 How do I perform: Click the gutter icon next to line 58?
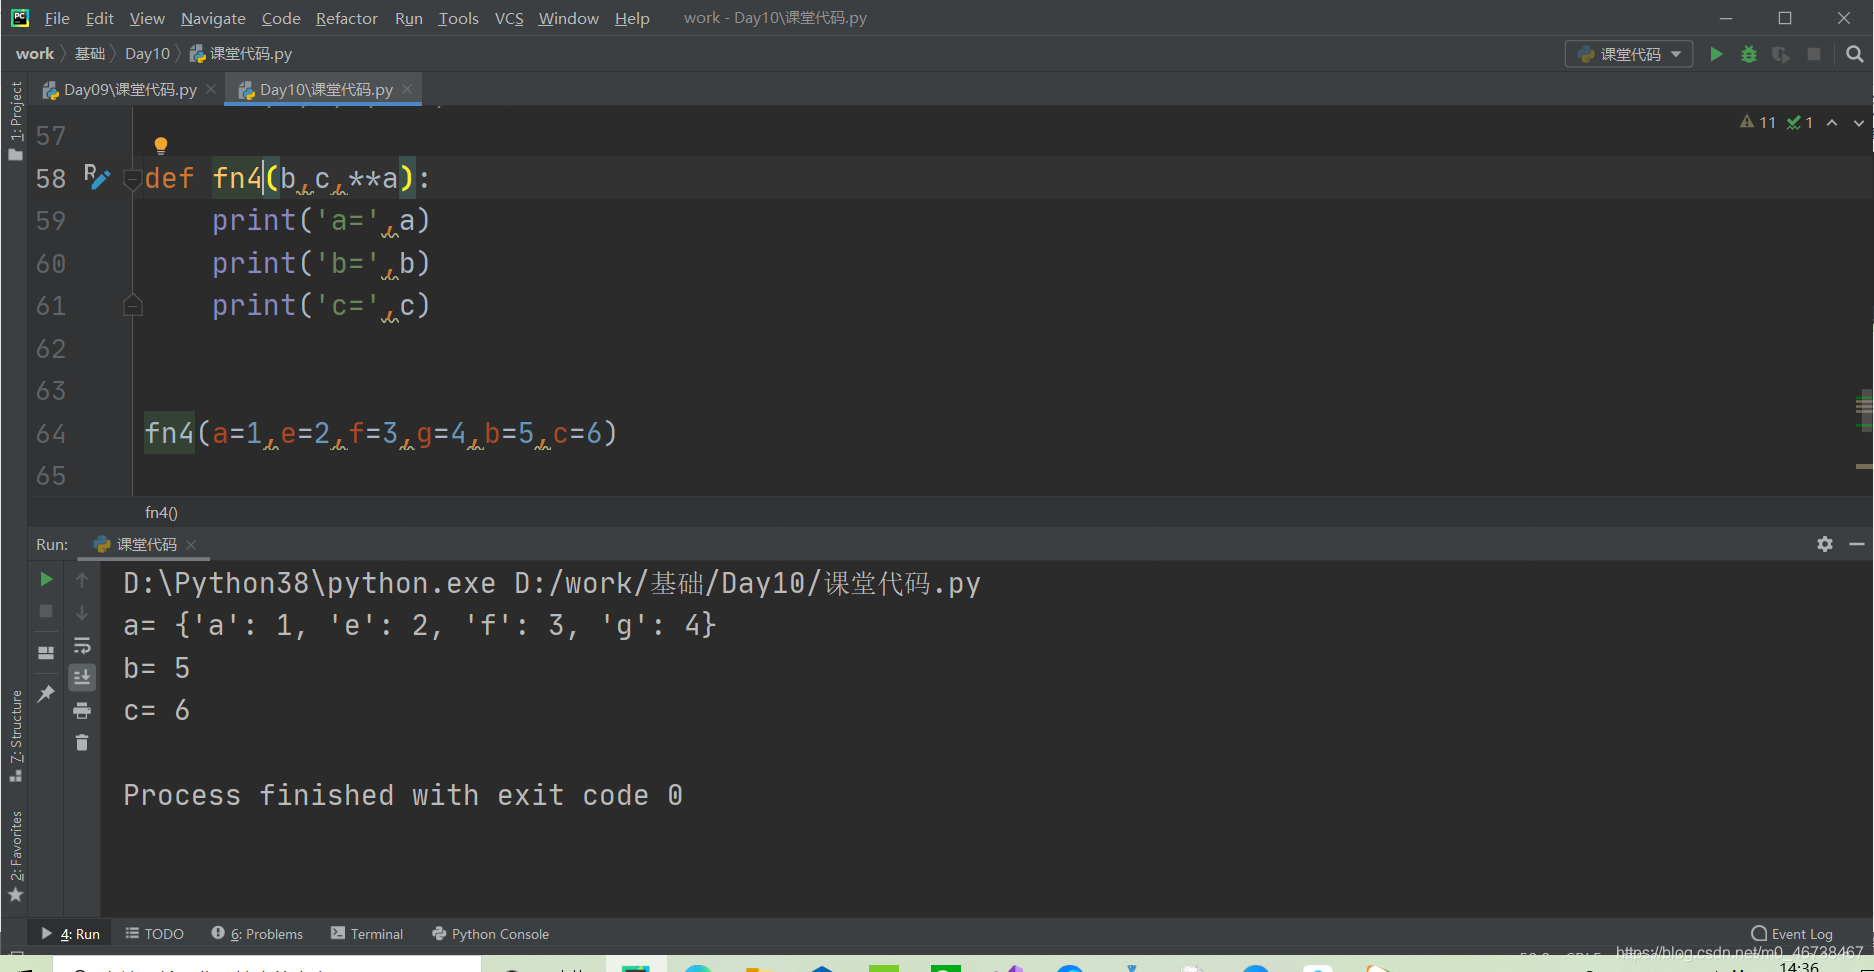coord(96,177)
